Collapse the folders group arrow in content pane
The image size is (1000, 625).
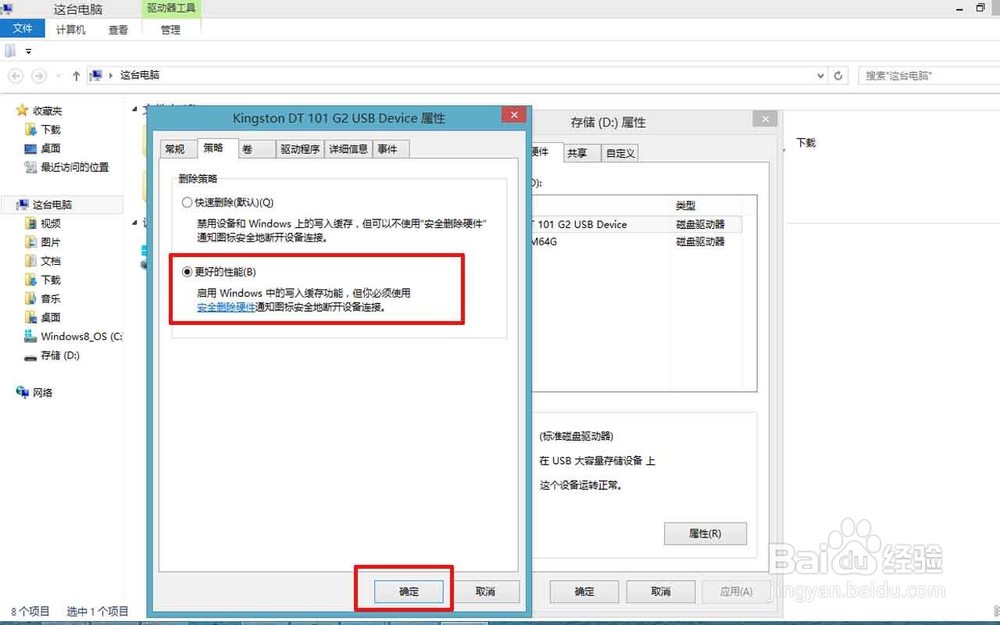click(135, 109)
